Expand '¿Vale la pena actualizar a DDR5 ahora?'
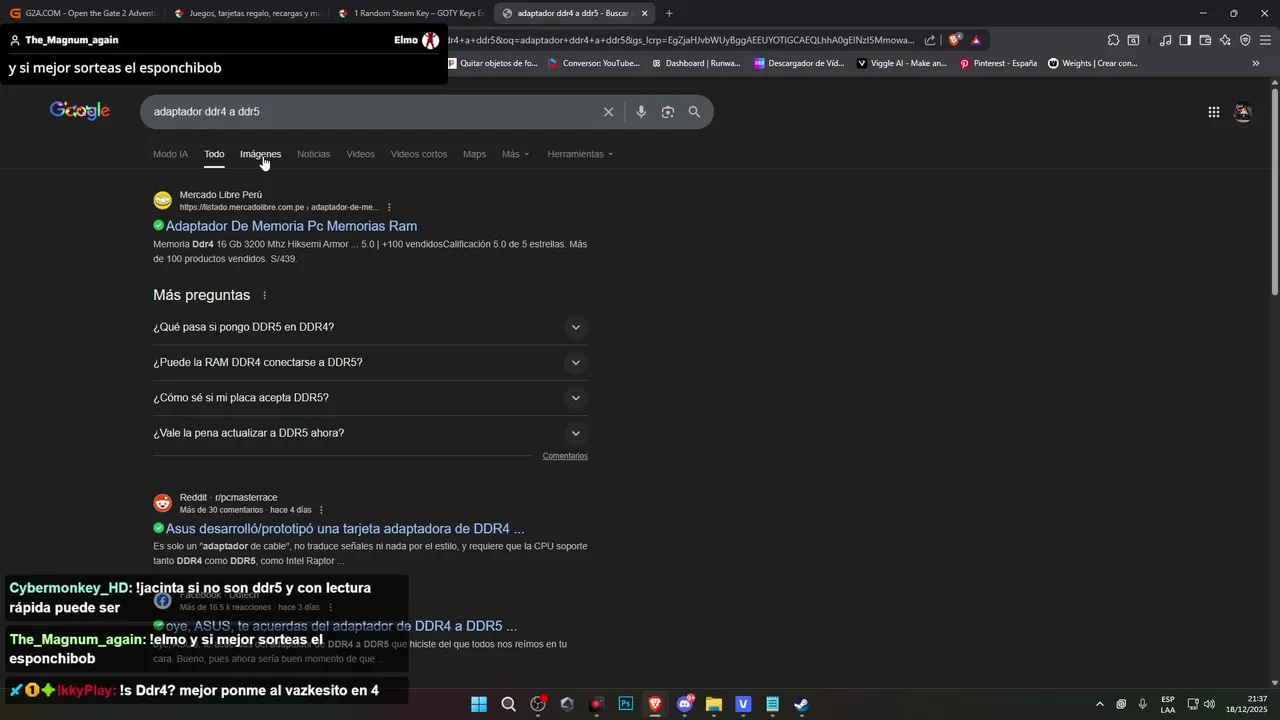 coord(370,433)
